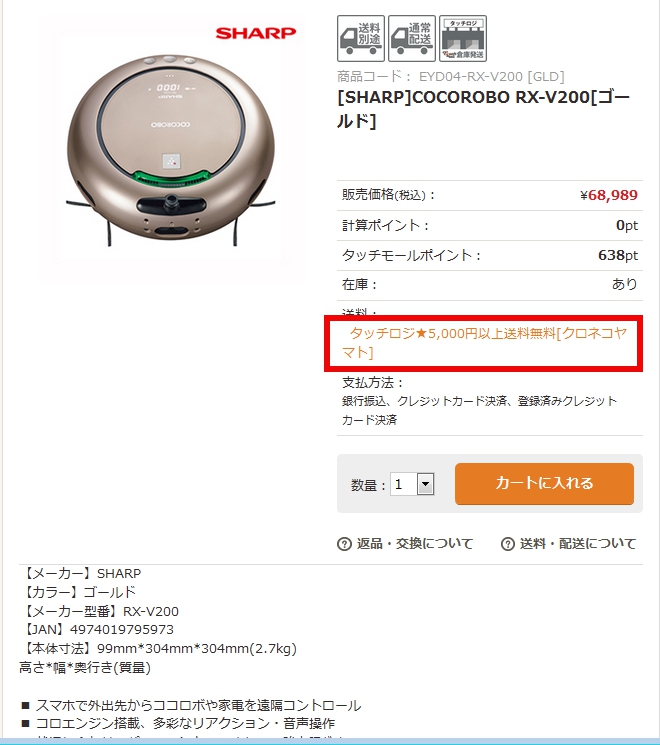This screenshot has height=745, width=660.
Task: Click the price ¥68,989
Action: (609, 195)
